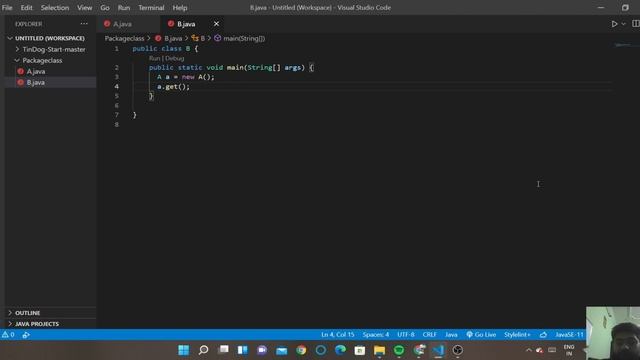640x360 pixels.
Task: Click the Run code lens link
Action: (x=154, y=58)
